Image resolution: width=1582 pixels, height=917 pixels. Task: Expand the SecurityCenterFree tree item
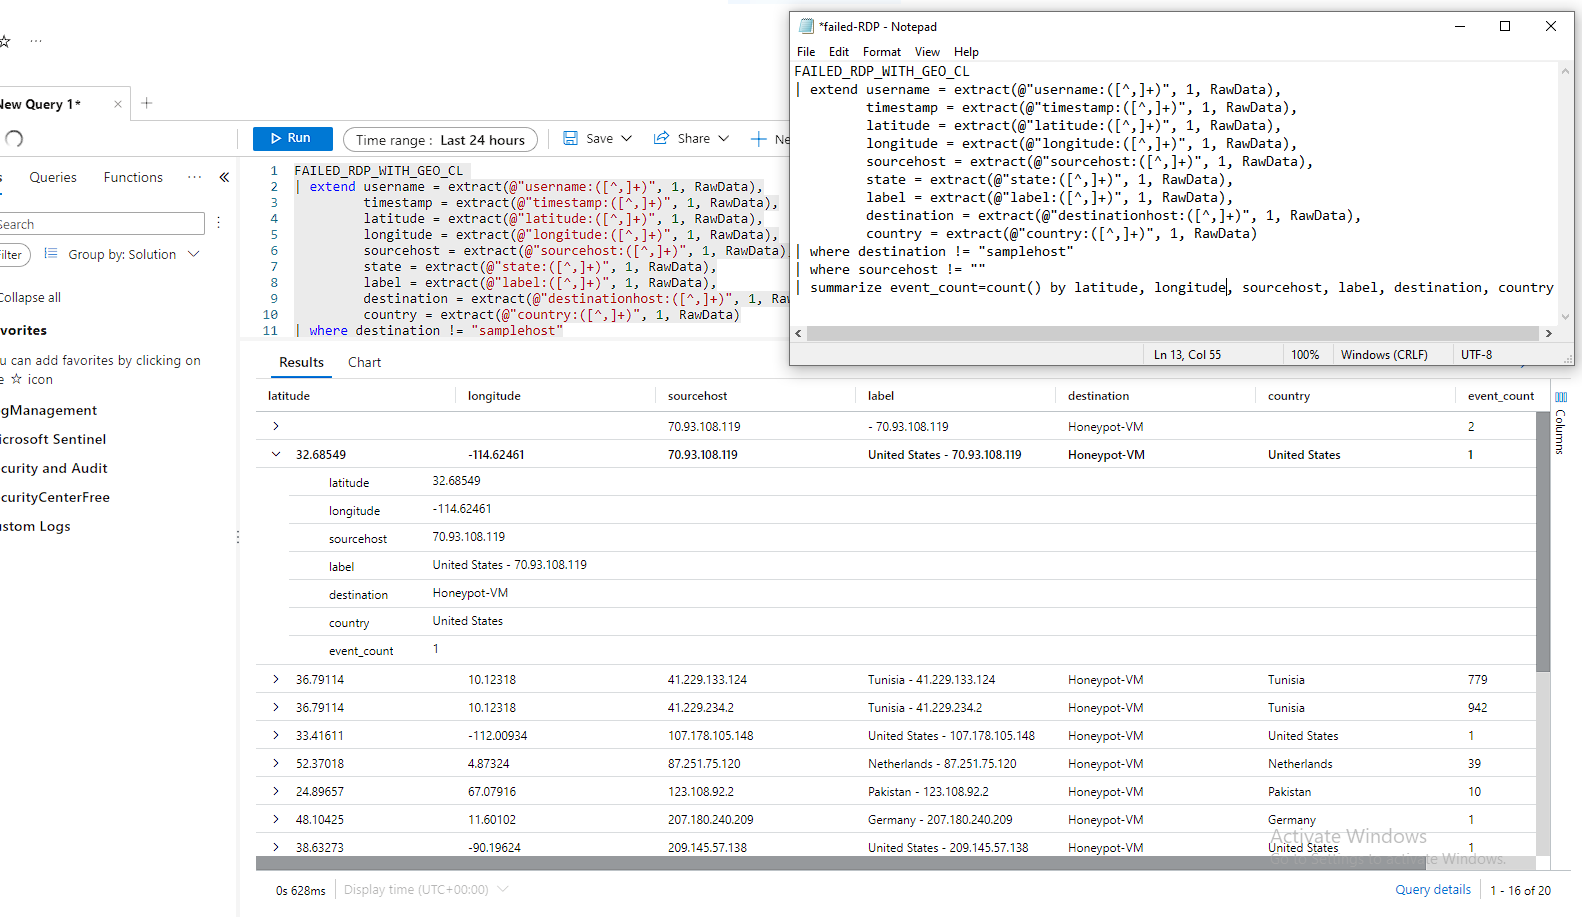(x=55, y=497)
